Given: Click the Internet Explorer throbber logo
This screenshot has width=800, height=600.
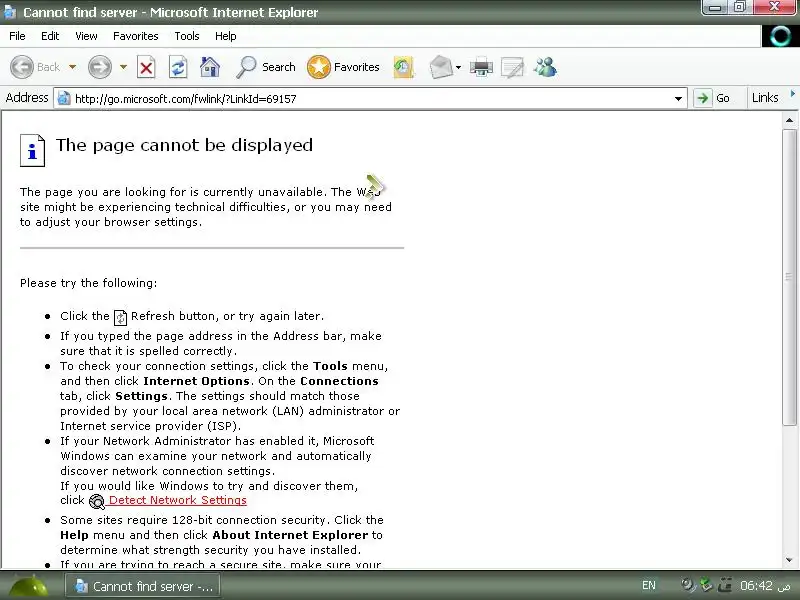Looking at the screenshot, I should point(780,36).
